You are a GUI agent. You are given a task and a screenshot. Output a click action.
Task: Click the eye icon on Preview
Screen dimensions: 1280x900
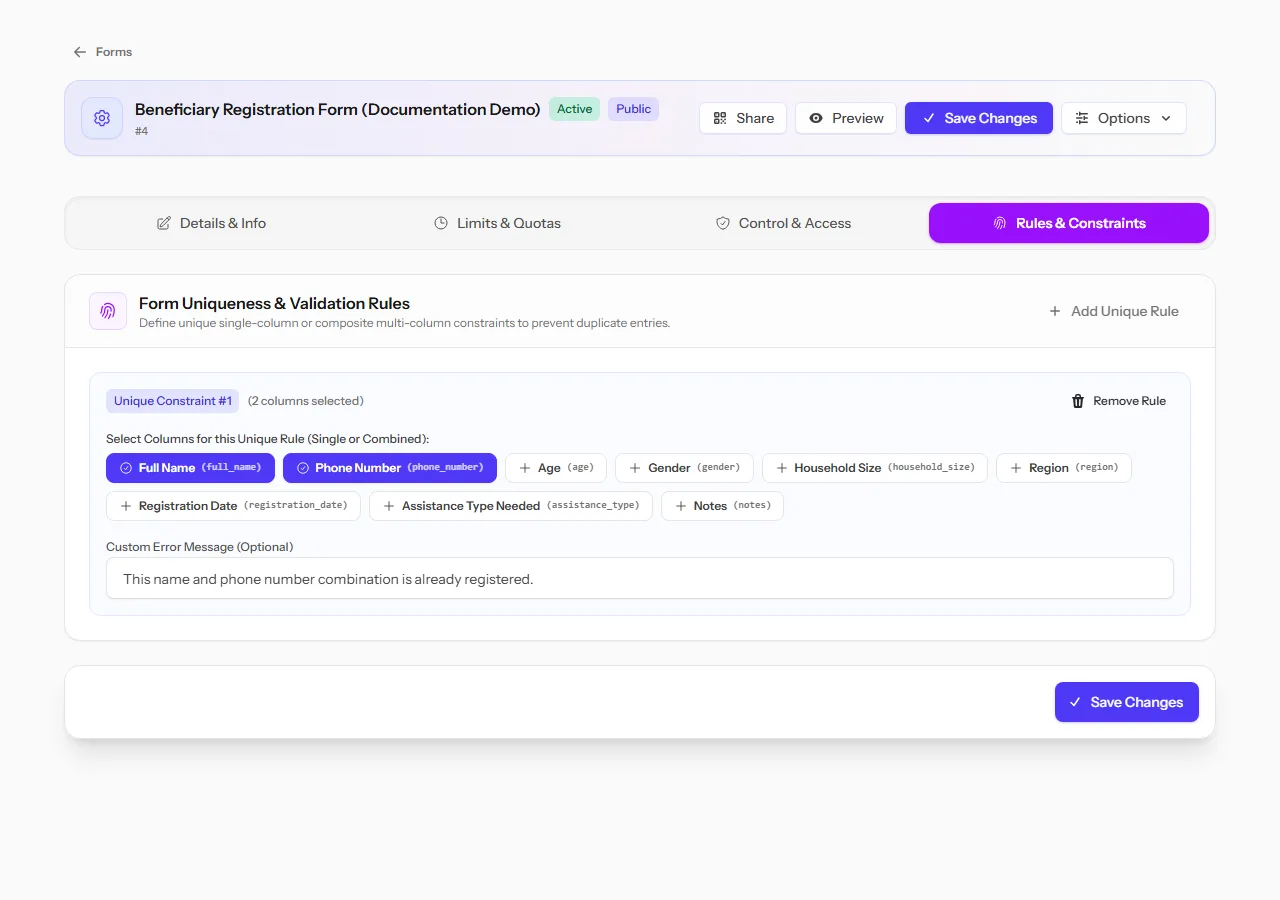816,118
